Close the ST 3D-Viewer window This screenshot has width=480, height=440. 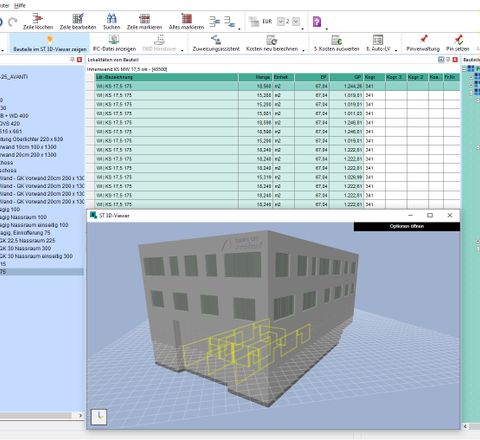(x=450, y=216)
